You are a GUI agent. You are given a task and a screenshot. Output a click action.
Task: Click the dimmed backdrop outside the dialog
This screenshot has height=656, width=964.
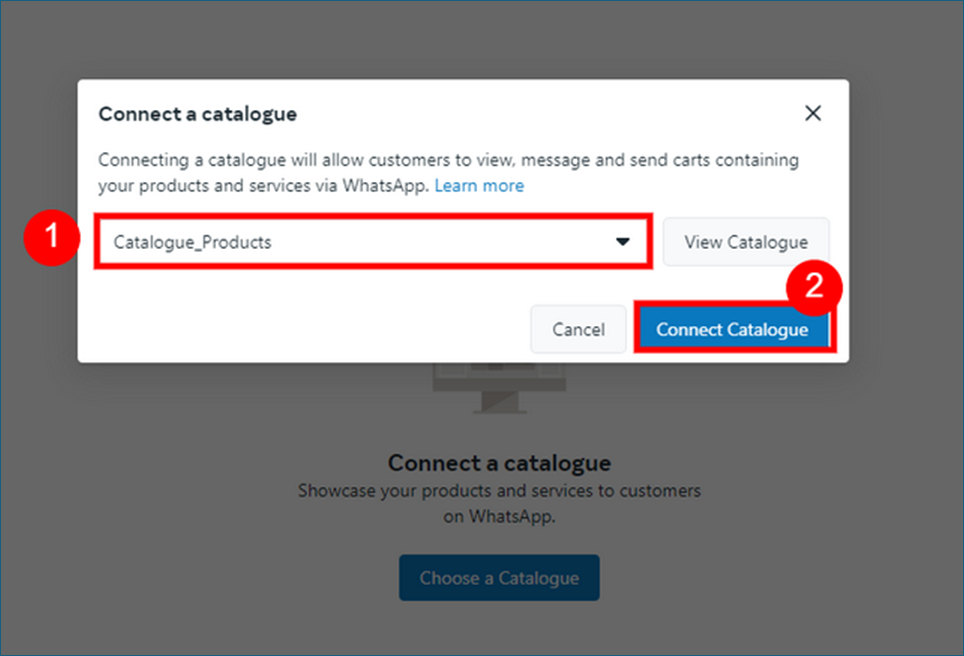click(200, 500)
